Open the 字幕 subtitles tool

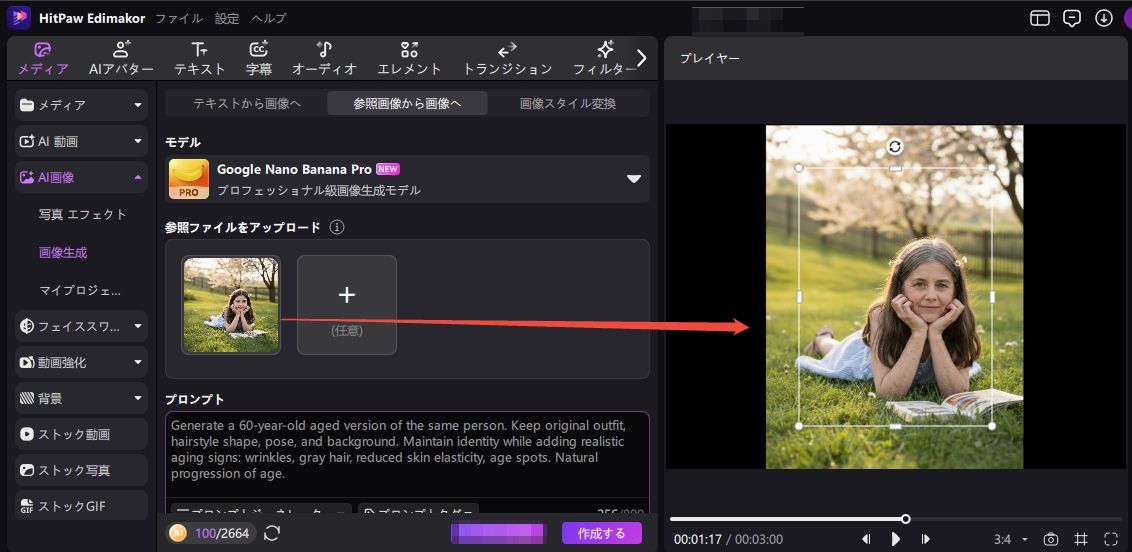(x=258, y=59)
